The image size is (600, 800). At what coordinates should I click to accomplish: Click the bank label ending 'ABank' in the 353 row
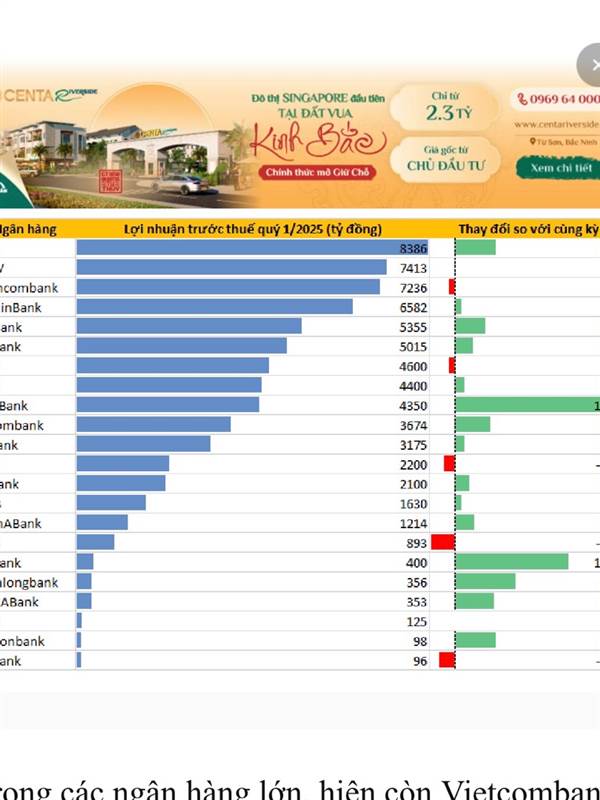pos(19,602)
